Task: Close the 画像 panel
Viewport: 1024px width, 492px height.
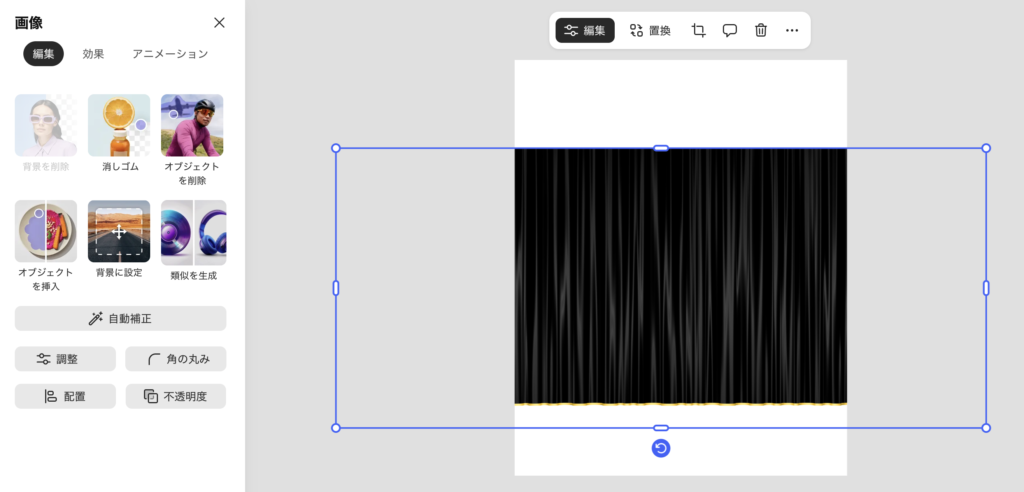Action: [x=220, y=22]
